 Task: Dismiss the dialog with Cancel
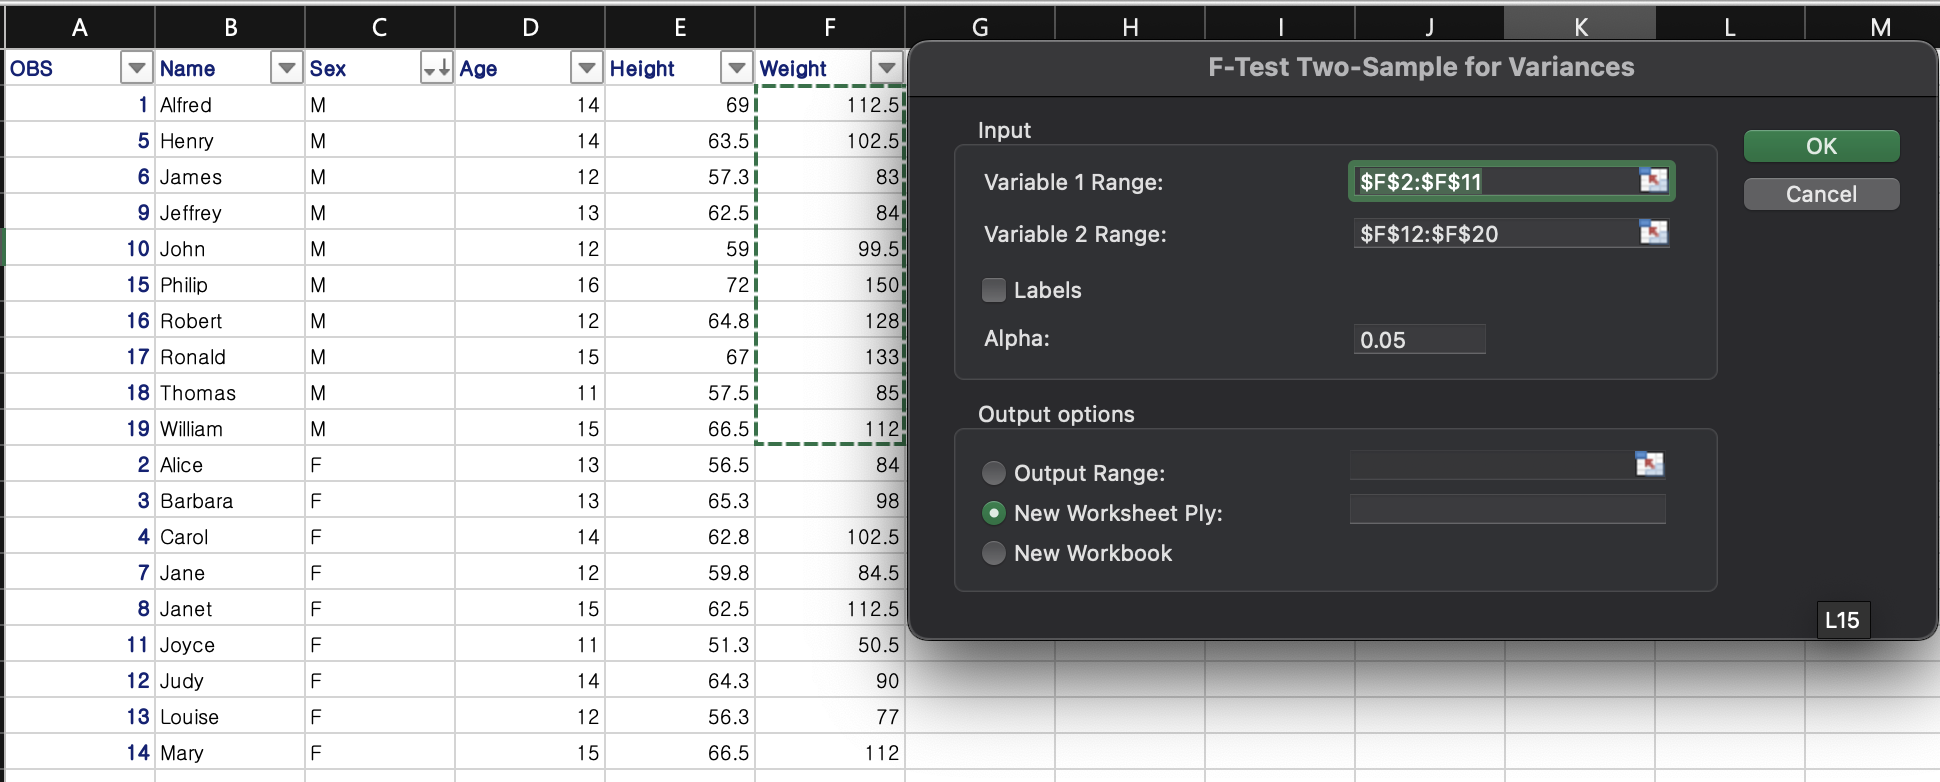(x=1821, y=194)
